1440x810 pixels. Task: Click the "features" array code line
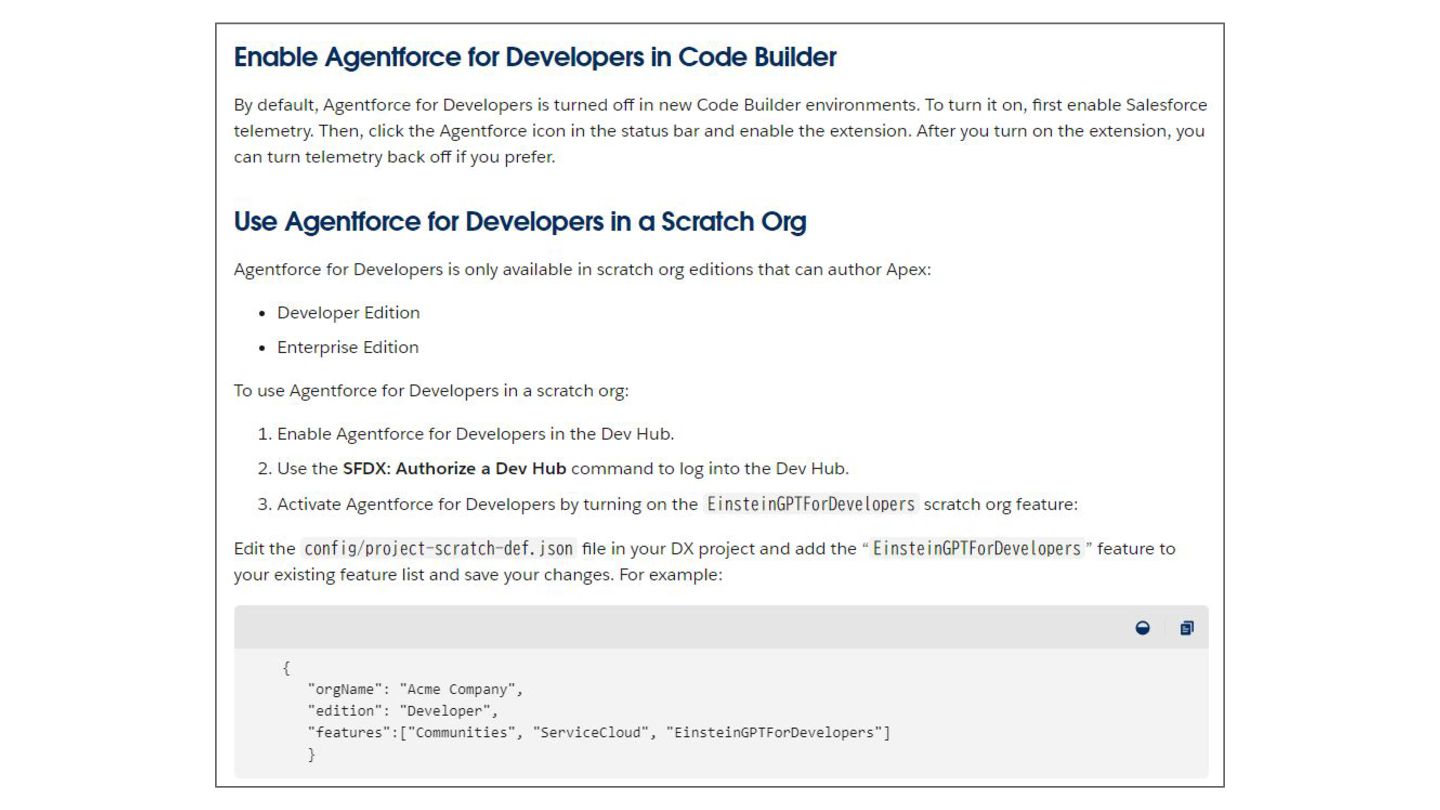click(x=599, y=733)
